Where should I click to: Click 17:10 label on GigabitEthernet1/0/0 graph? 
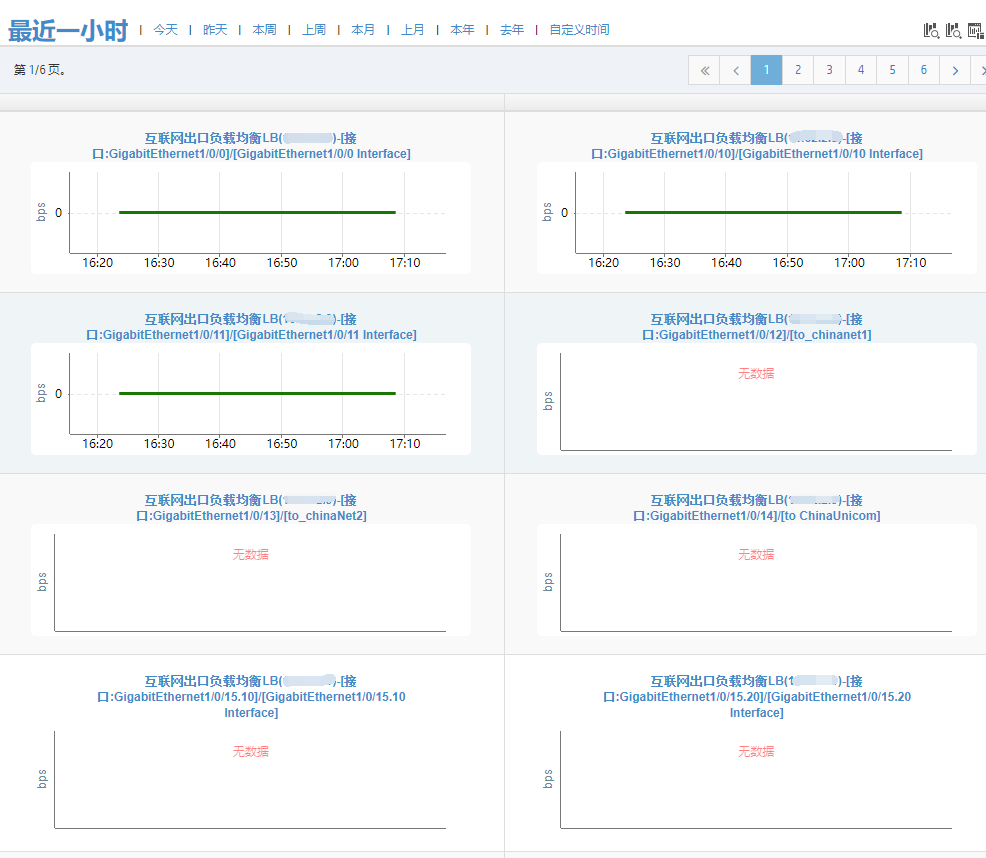pos(405,263)
